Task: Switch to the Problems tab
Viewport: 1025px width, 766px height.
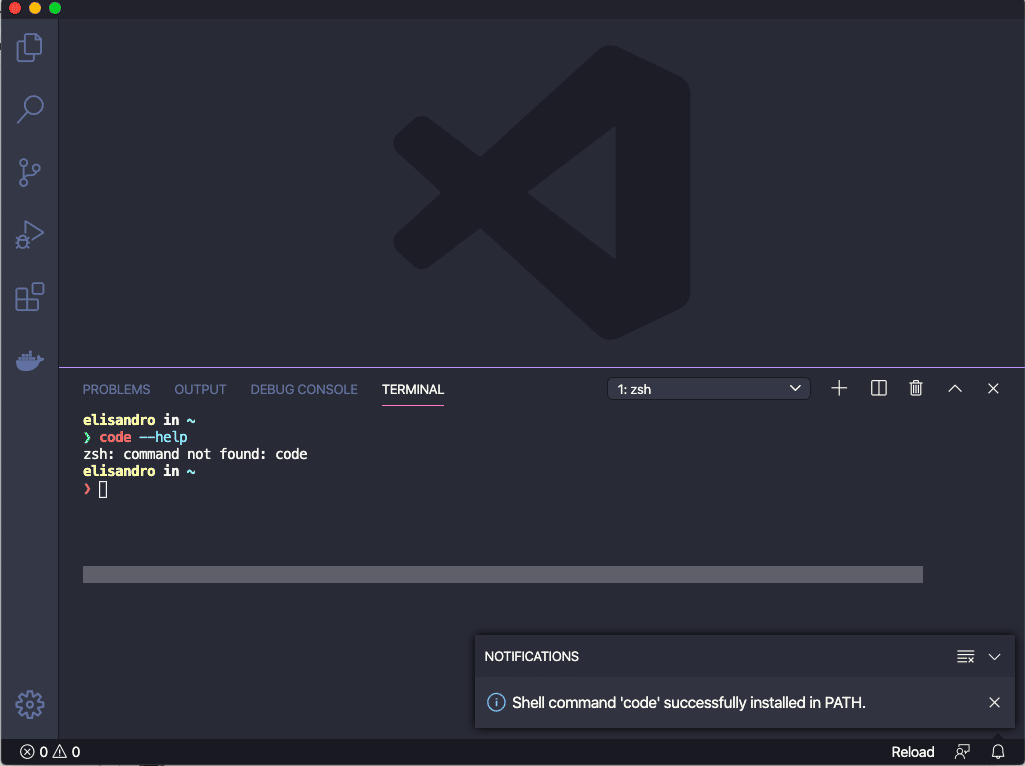Action: 116,390
